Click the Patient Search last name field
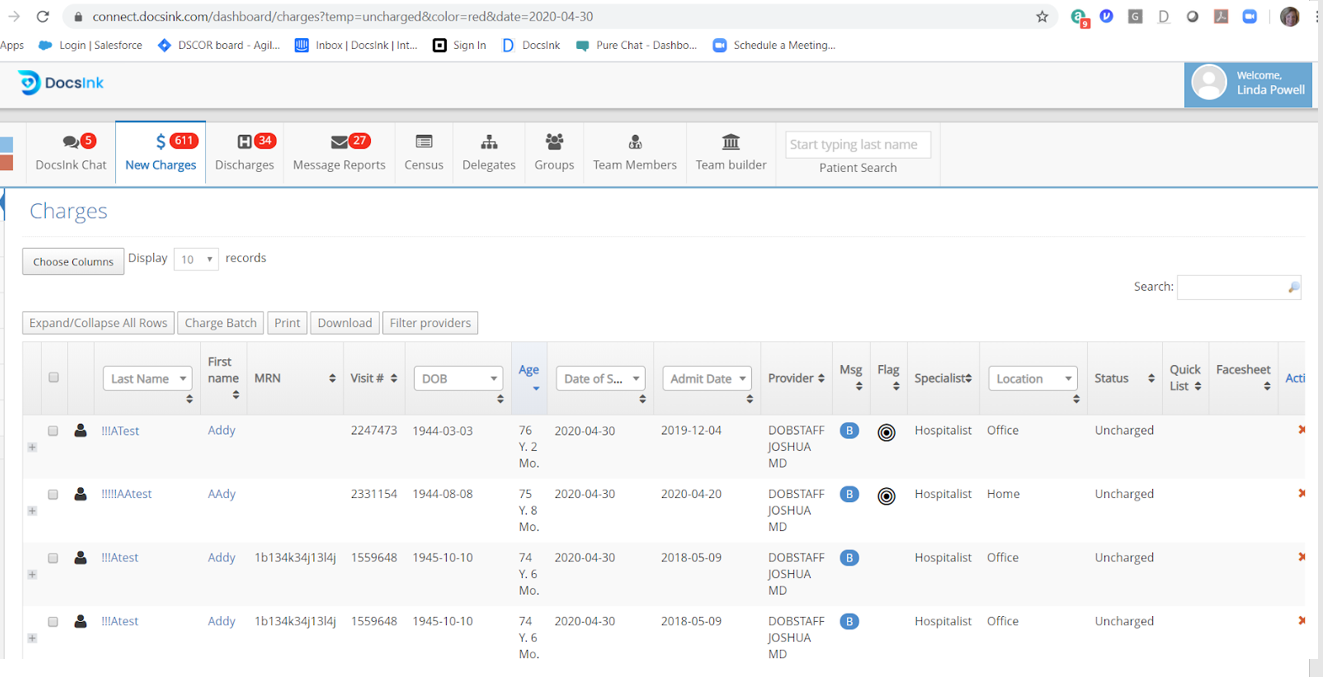This screenshot has width=1323, height=677. pos(858,144)
